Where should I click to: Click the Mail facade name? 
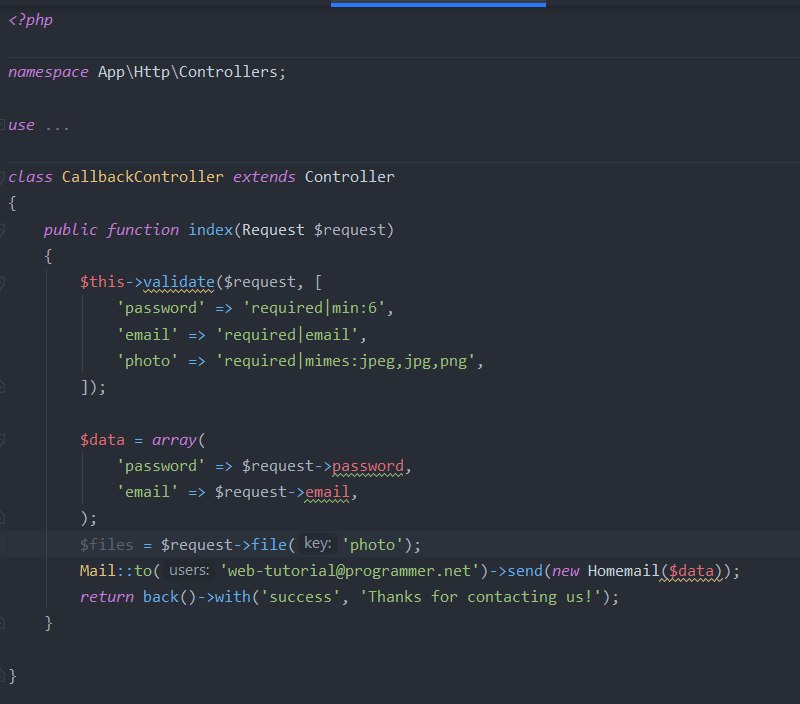tap(97, 571)
